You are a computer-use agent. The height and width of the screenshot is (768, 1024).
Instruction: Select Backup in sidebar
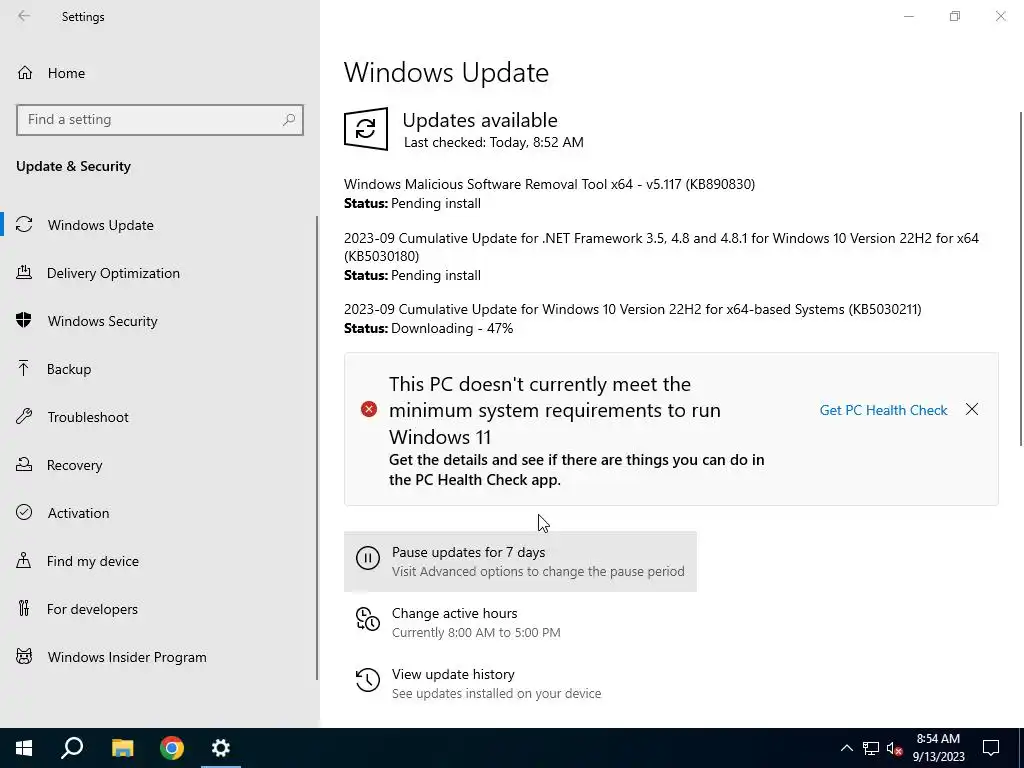[69, 369]
